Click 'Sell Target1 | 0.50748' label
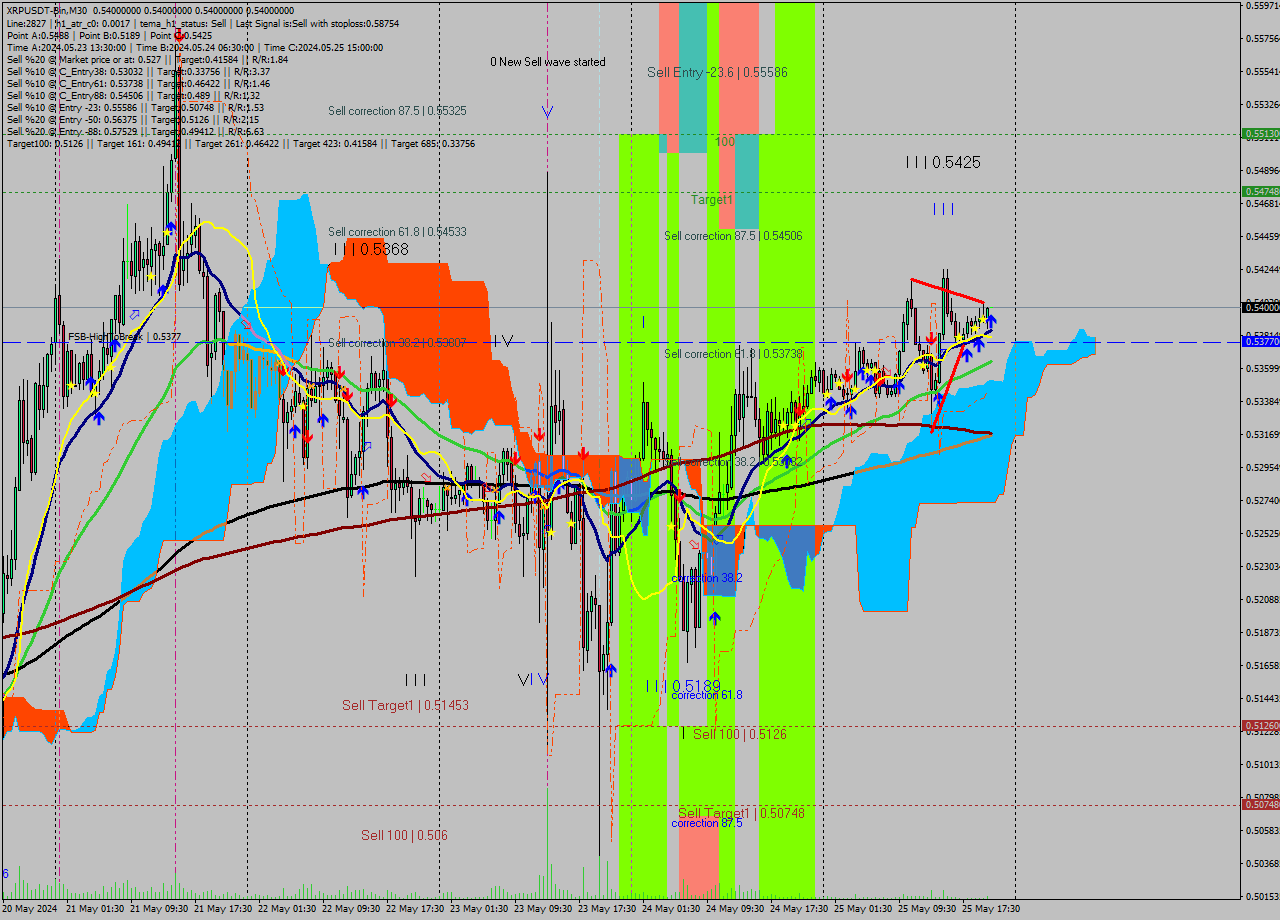Viewport: 1280px width, 920px height. coord(741,813)
